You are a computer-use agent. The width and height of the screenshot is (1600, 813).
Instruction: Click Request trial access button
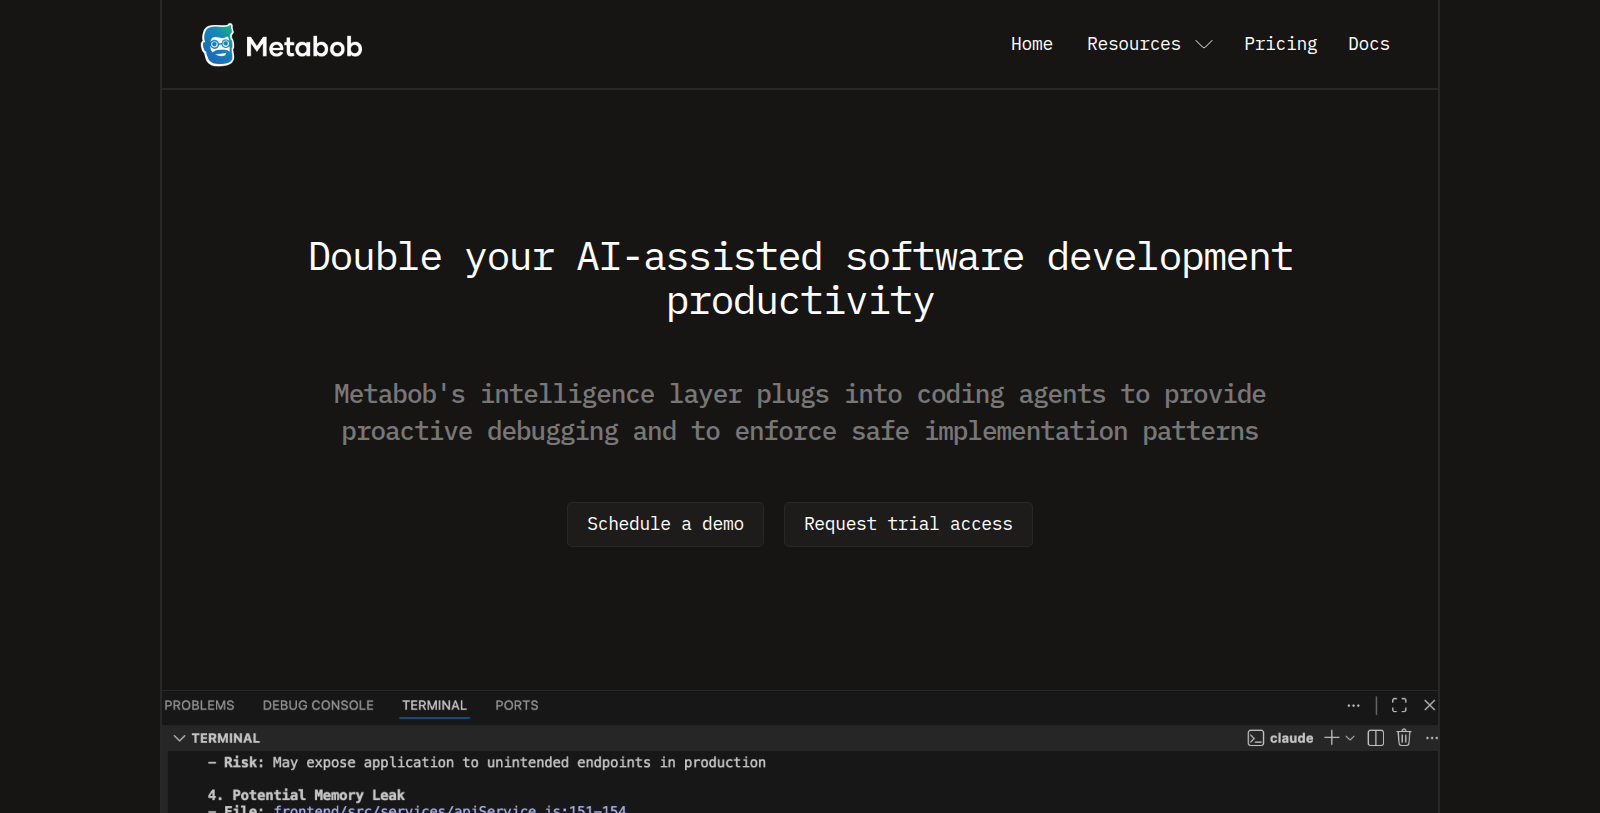pos(908,524)
